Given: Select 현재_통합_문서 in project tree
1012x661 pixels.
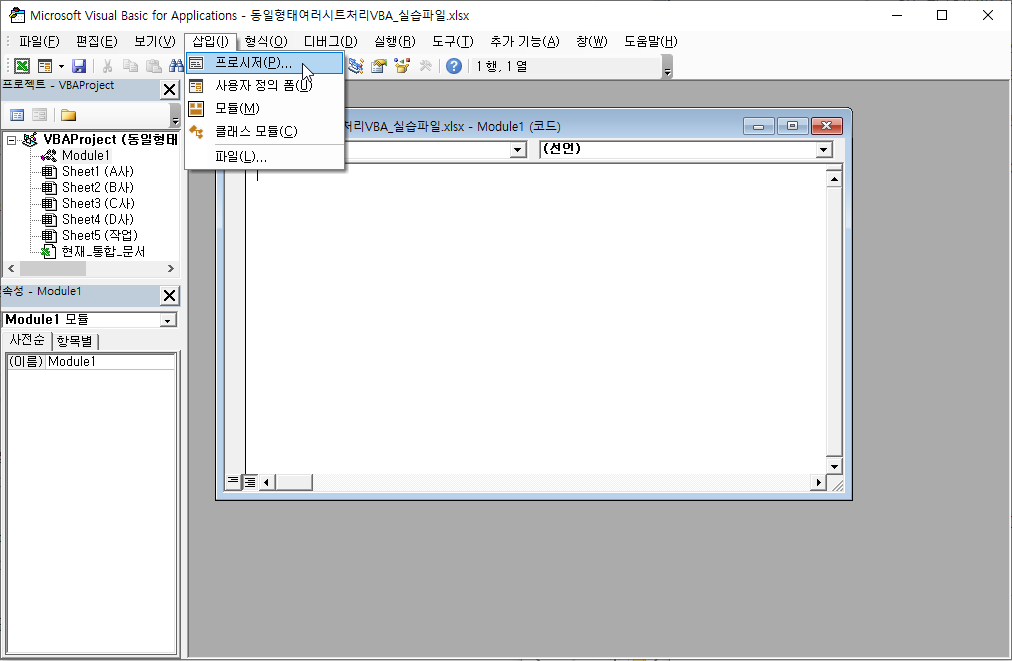Looking at the screenshot, I should (103, 251).
